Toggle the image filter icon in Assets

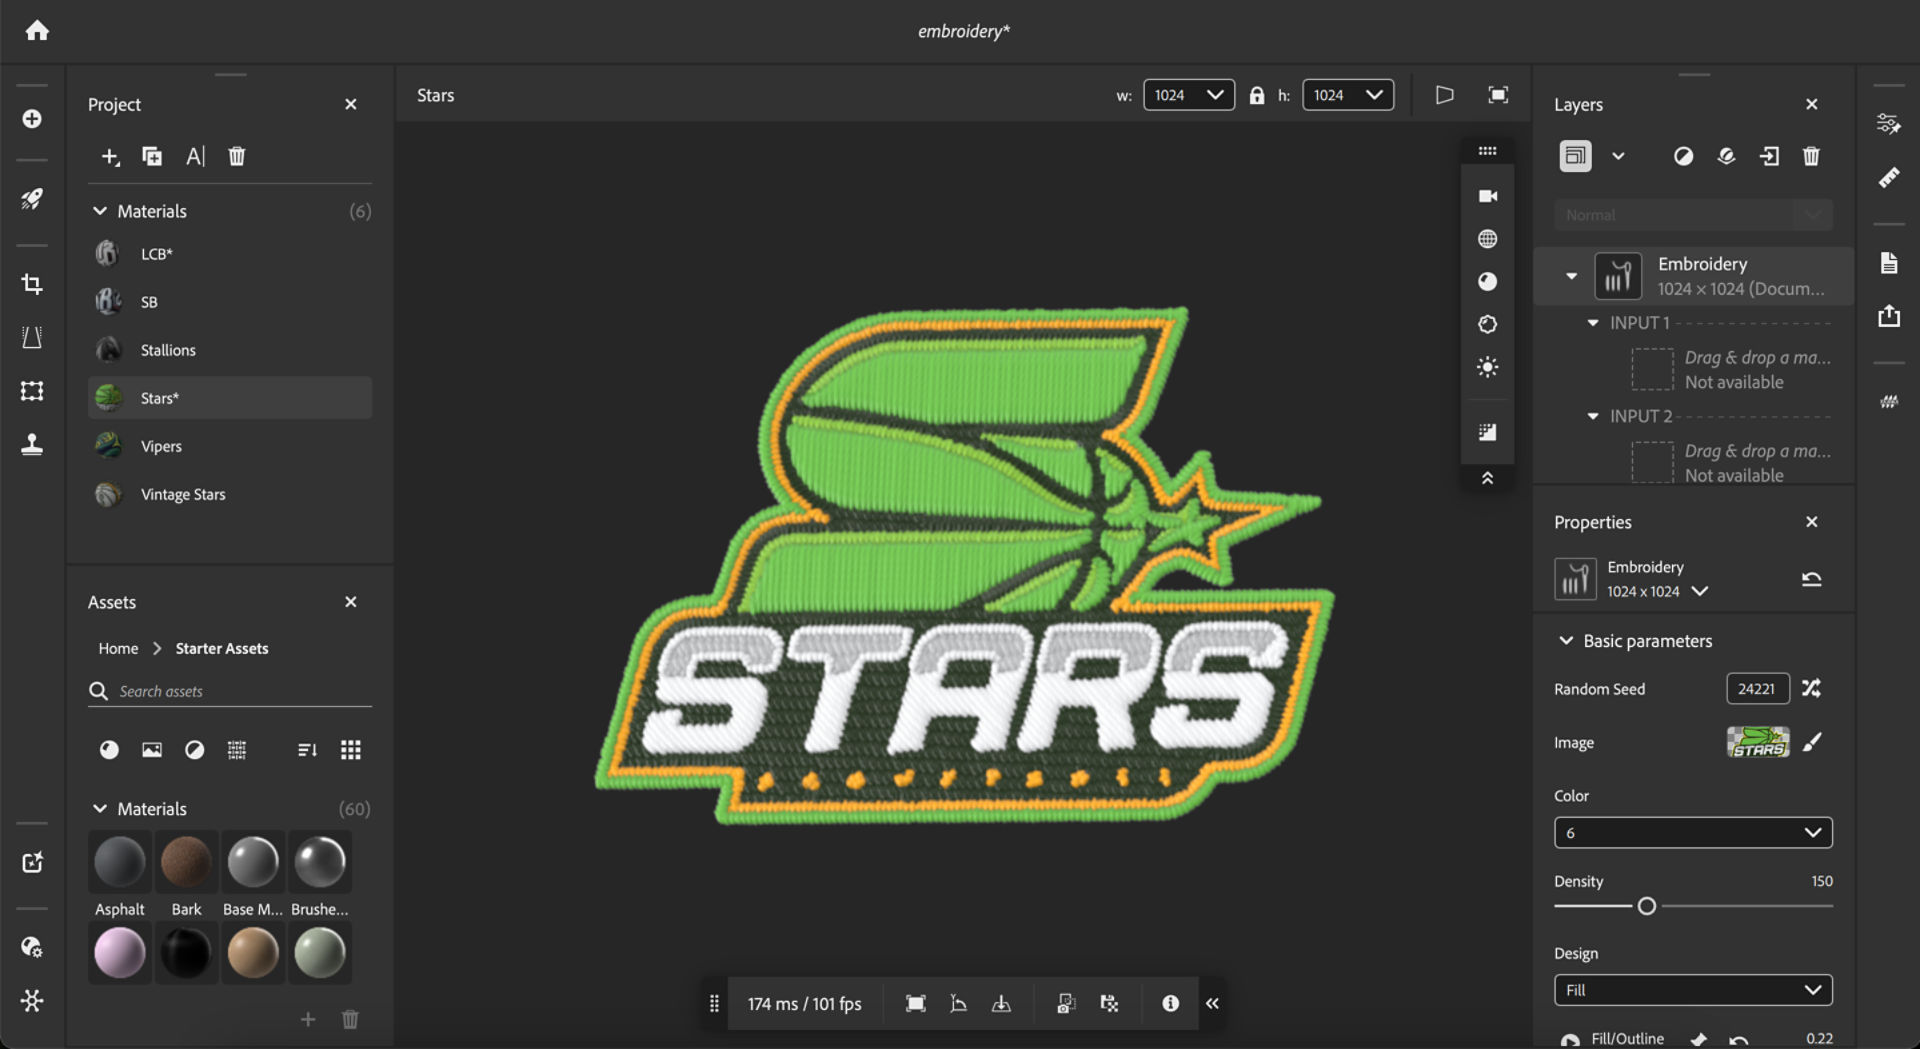(x=152, y=750)
